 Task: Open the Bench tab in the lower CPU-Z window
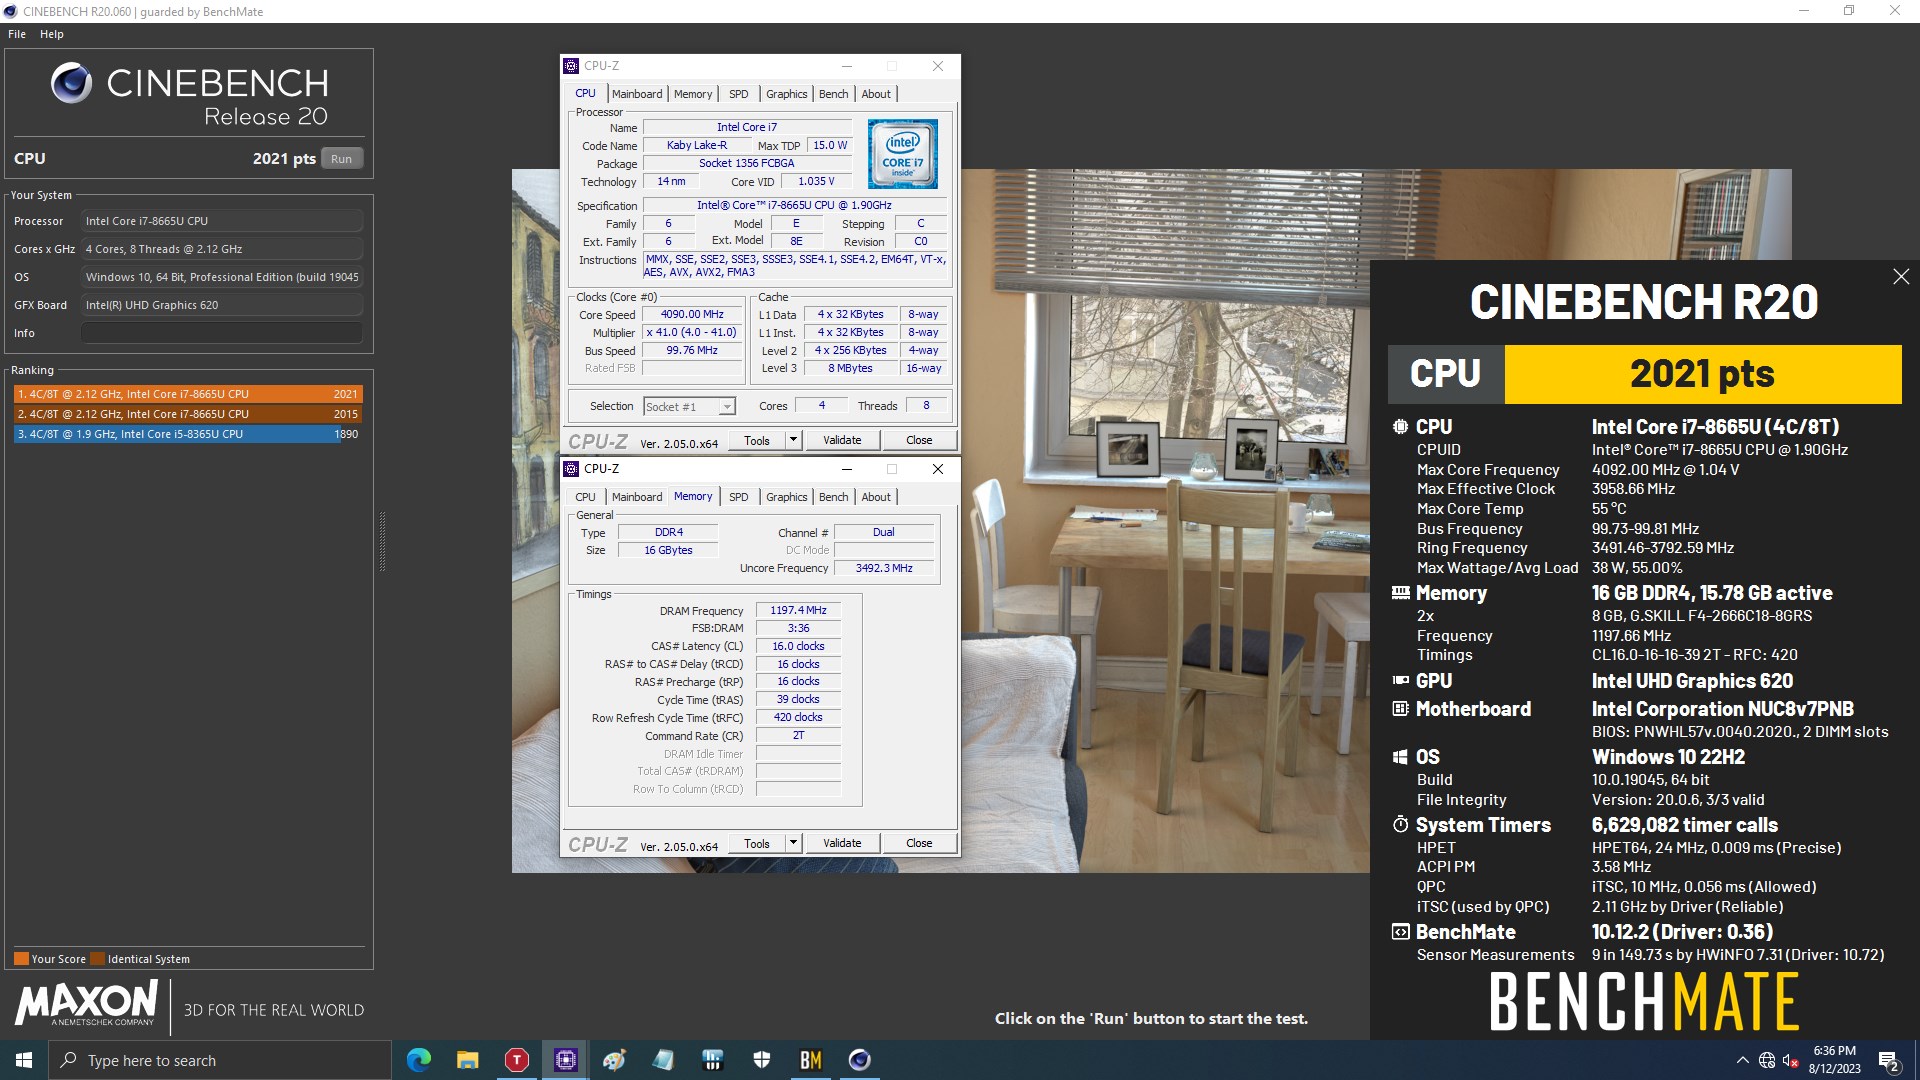point(833,497)
